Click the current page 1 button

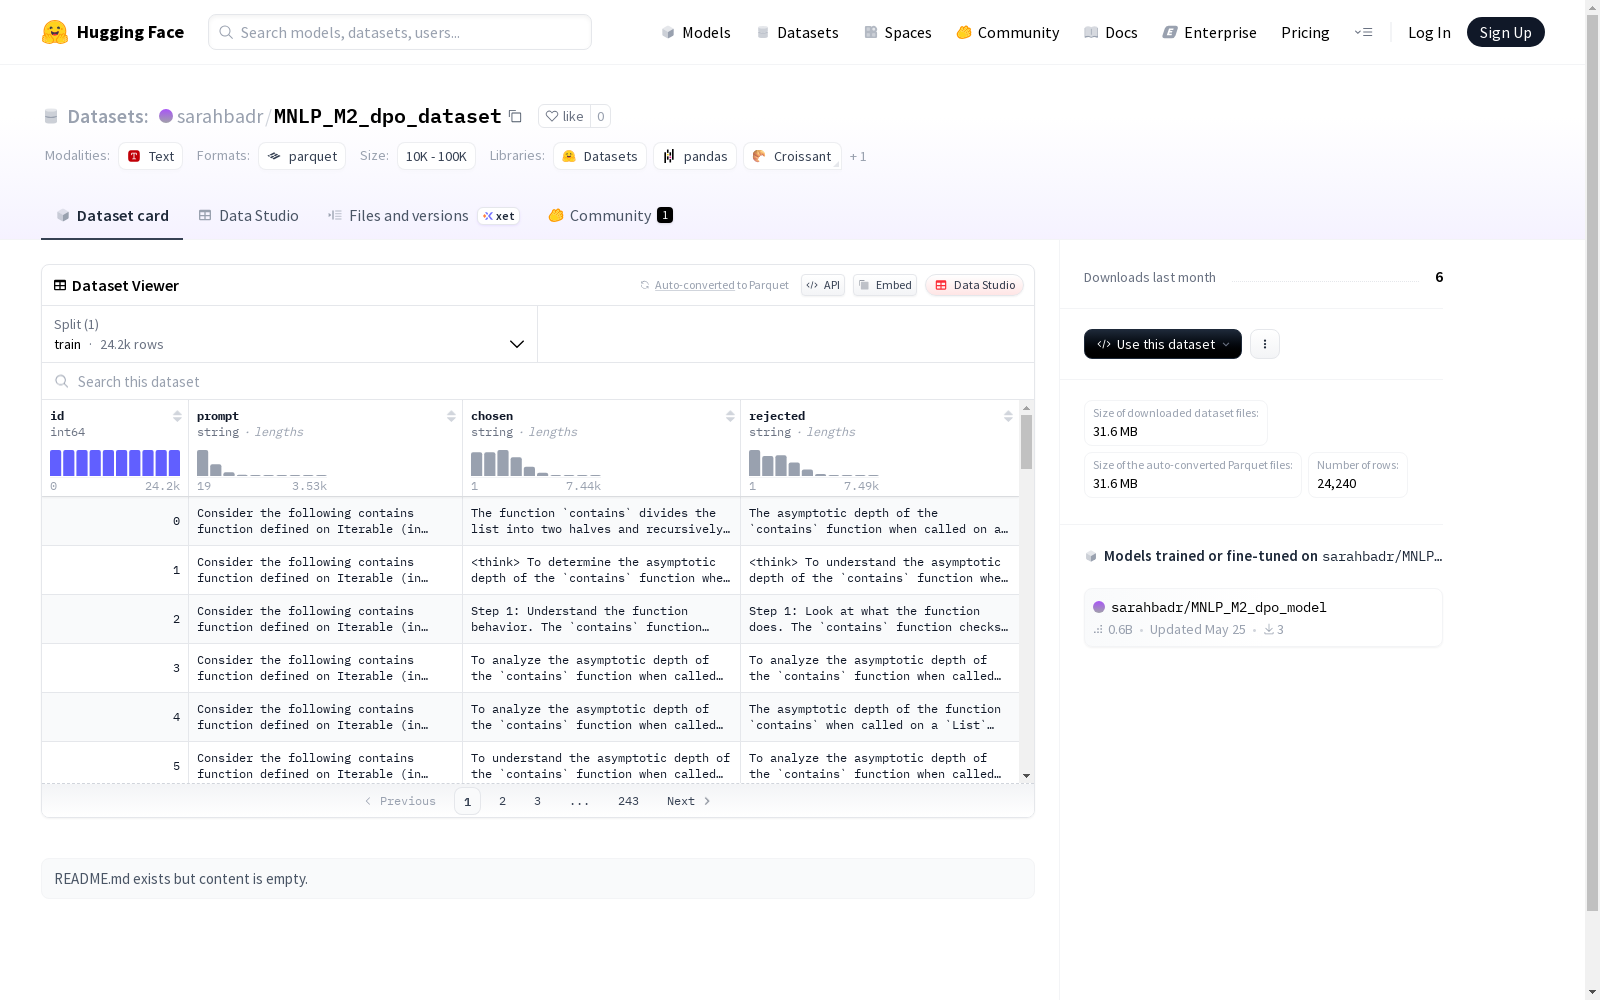tap(467, 801)
